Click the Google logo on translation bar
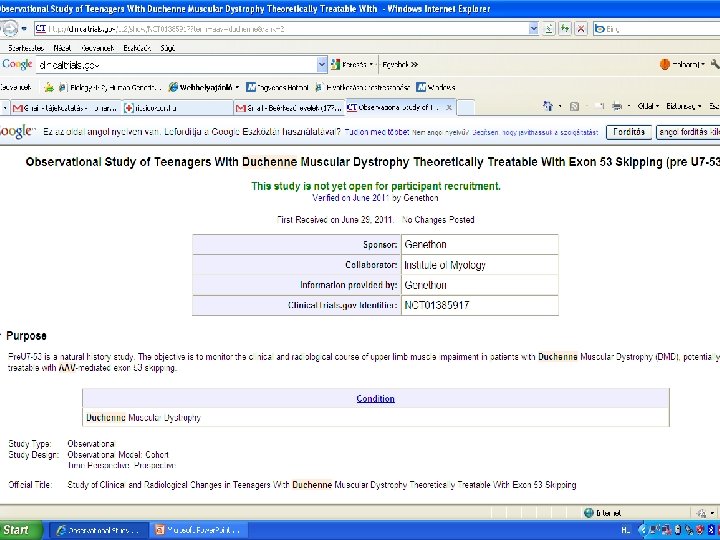The width and height of the screenshot is (720, 540). point(17,132)
